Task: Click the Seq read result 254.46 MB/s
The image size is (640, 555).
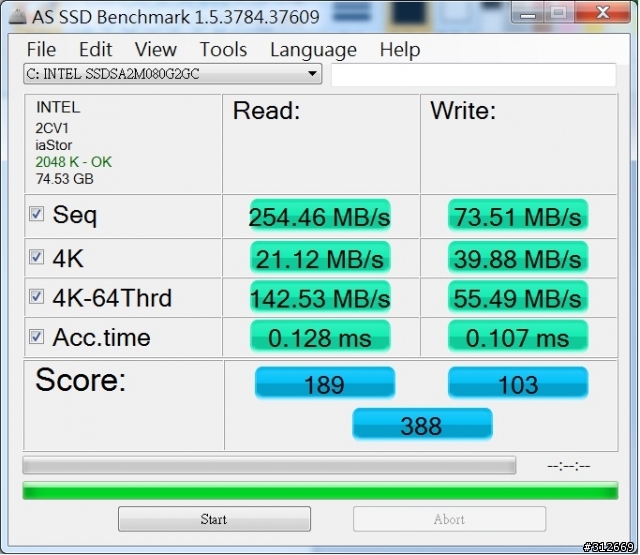Action: tap(320, 216)
